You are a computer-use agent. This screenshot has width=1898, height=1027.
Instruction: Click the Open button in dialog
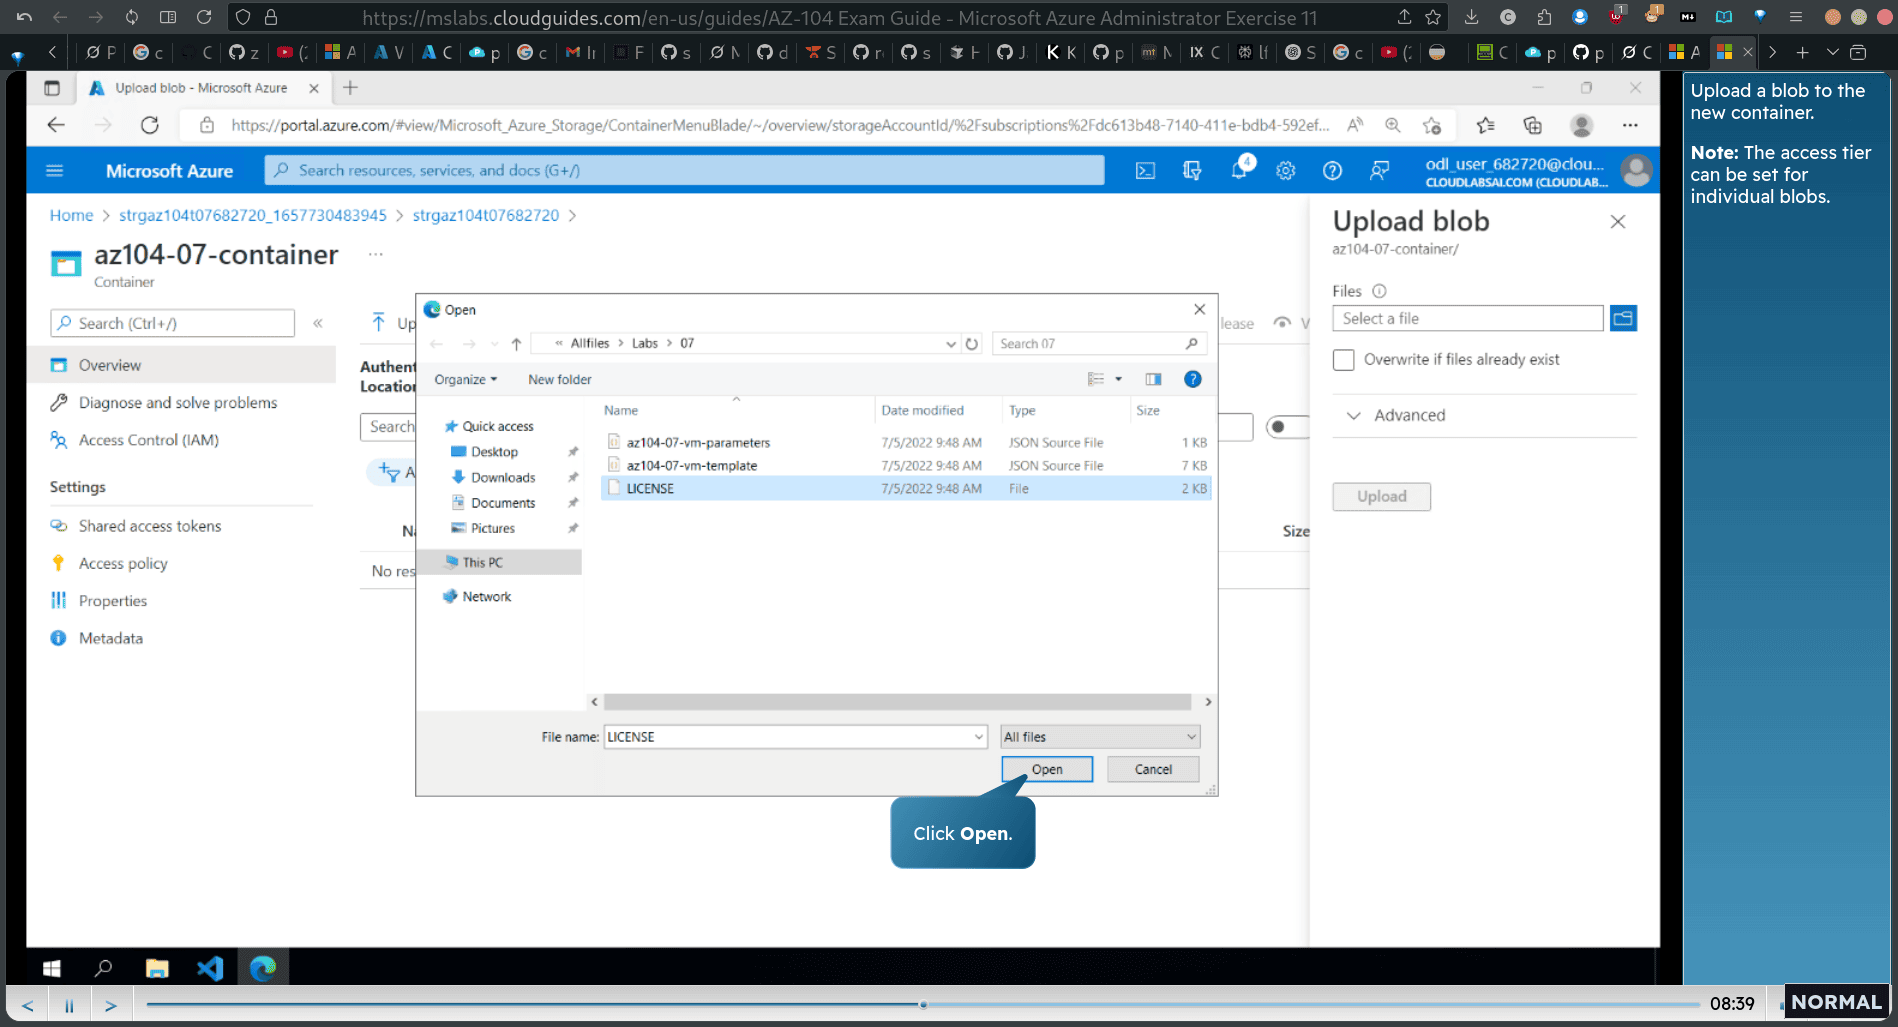(x=1047, y=769)
